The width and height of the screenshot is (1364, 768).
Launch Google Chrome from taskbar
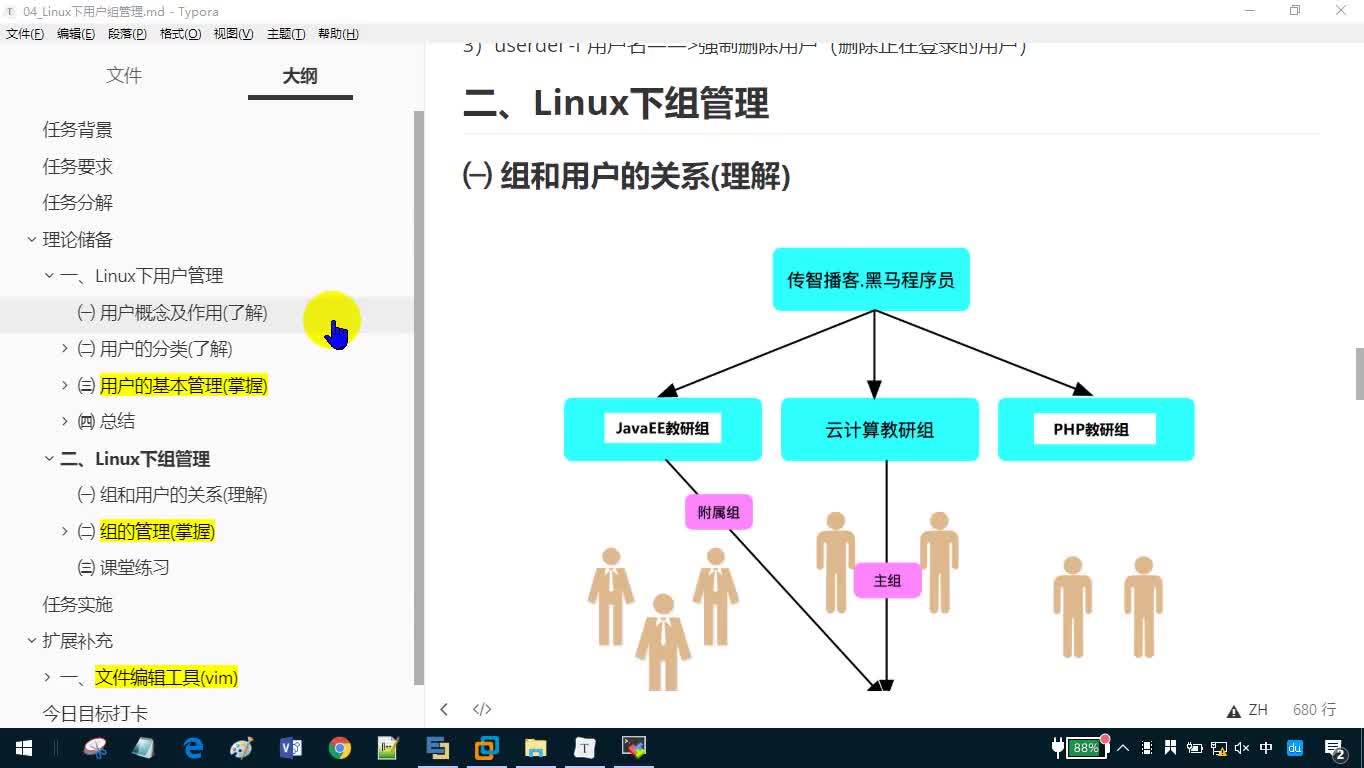click(x=340, y=748)
